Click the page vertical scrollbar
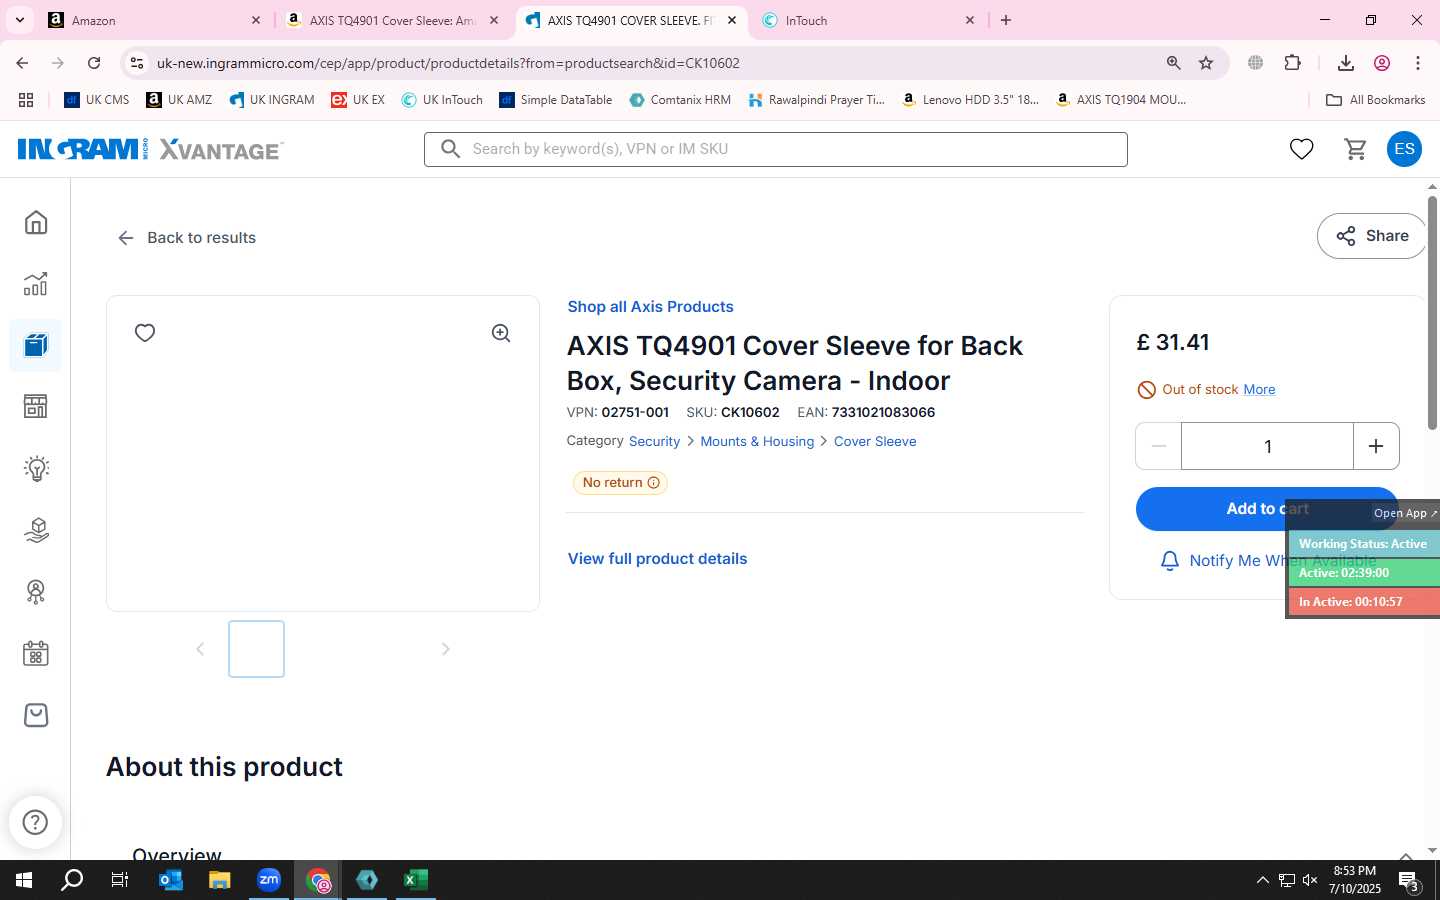 [1432, 313]
